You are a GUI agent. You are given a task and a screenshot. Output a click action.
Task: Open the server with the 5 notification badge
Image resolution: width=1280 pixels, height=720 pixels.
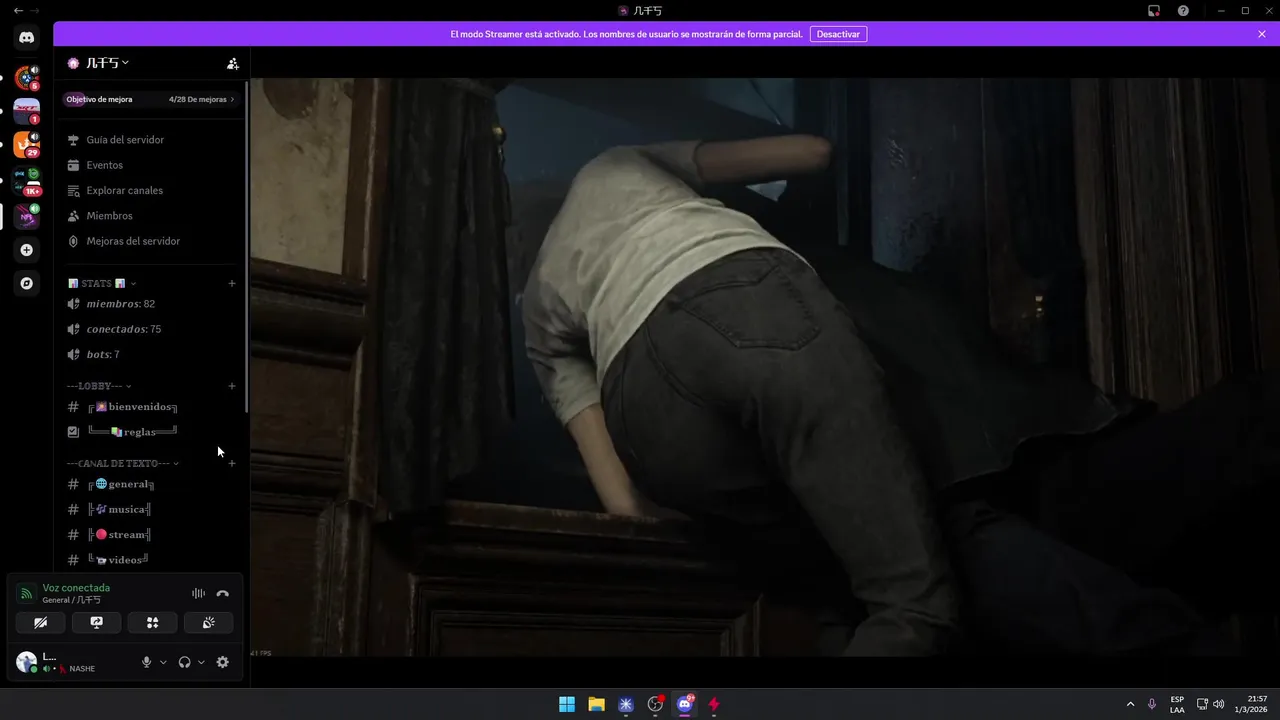tap(27, 77)
